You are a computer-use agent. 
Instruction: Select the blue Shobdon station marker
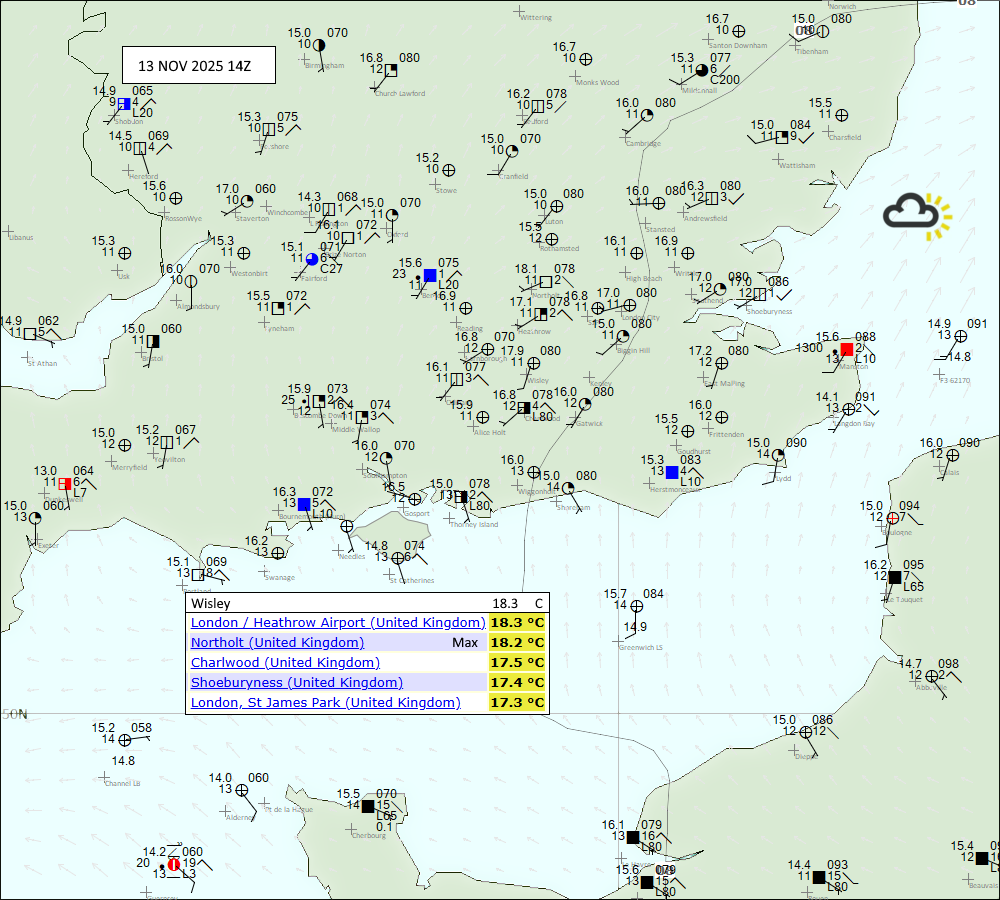pyautogui.click(x=124, y=103)
